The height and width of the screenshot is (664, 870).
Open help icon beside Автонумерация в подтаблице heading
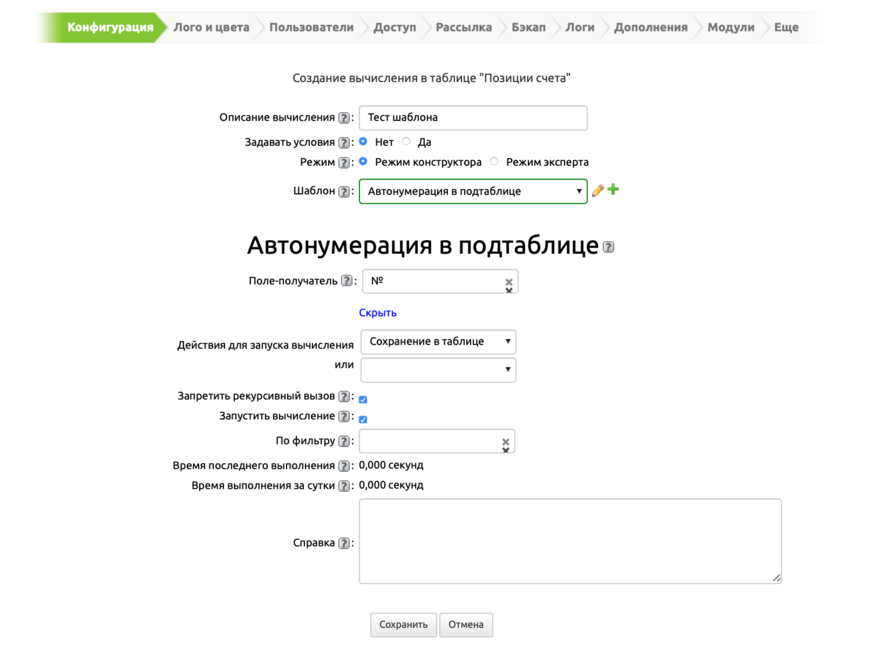[608, 247]
